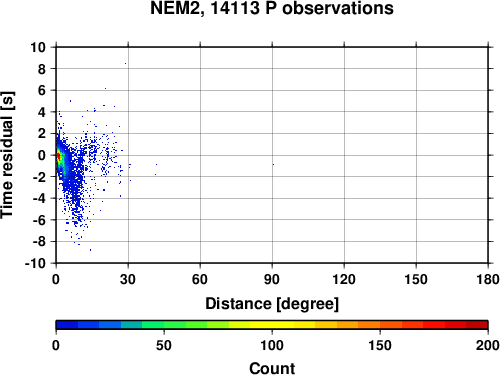The height and width of the screenshot is (375, 500).
Task: Click the x-axis tick label 180
Action: [488, 279]
